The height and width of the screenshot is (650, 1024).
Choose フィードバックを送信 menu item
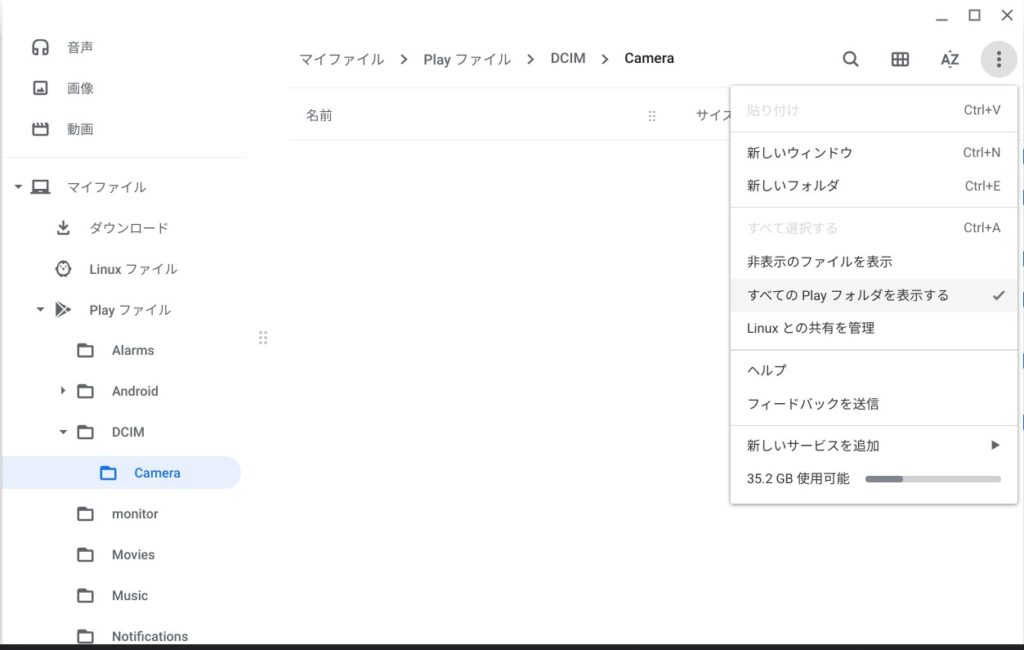click(874, 404)
